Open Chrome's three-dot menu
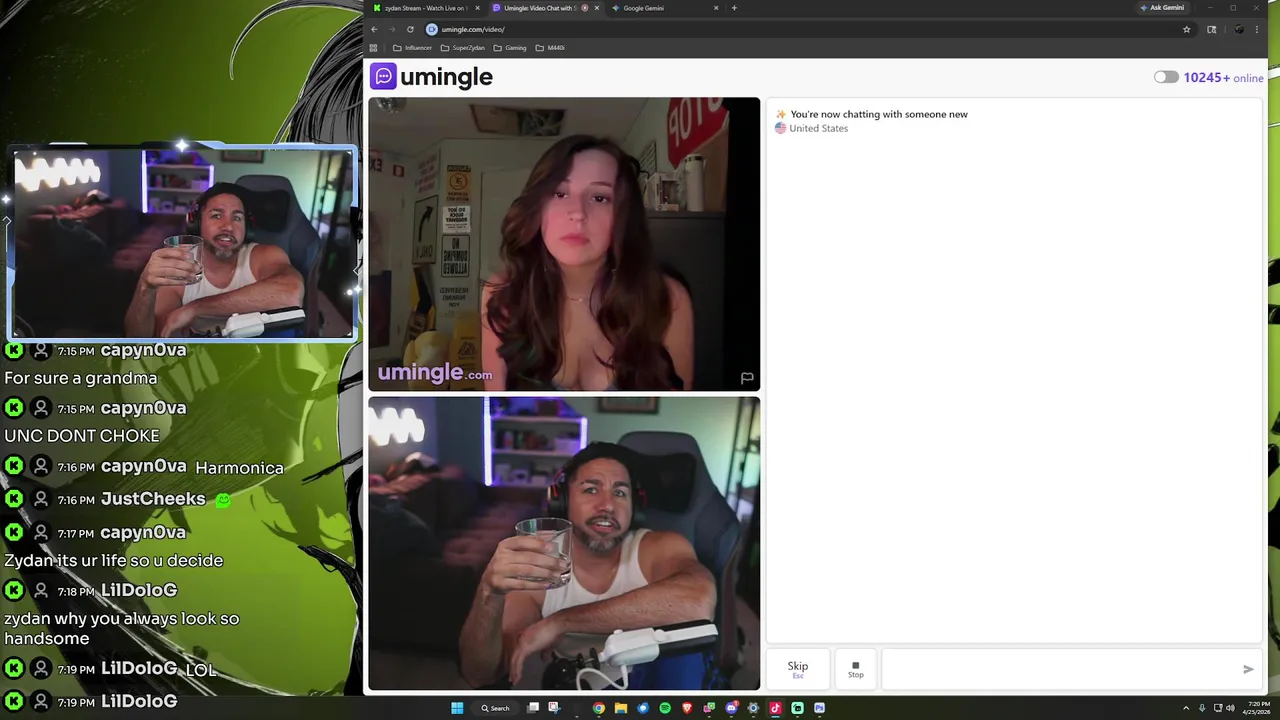This screenshot has width=1280, height=720. (x=1257, y=29)
